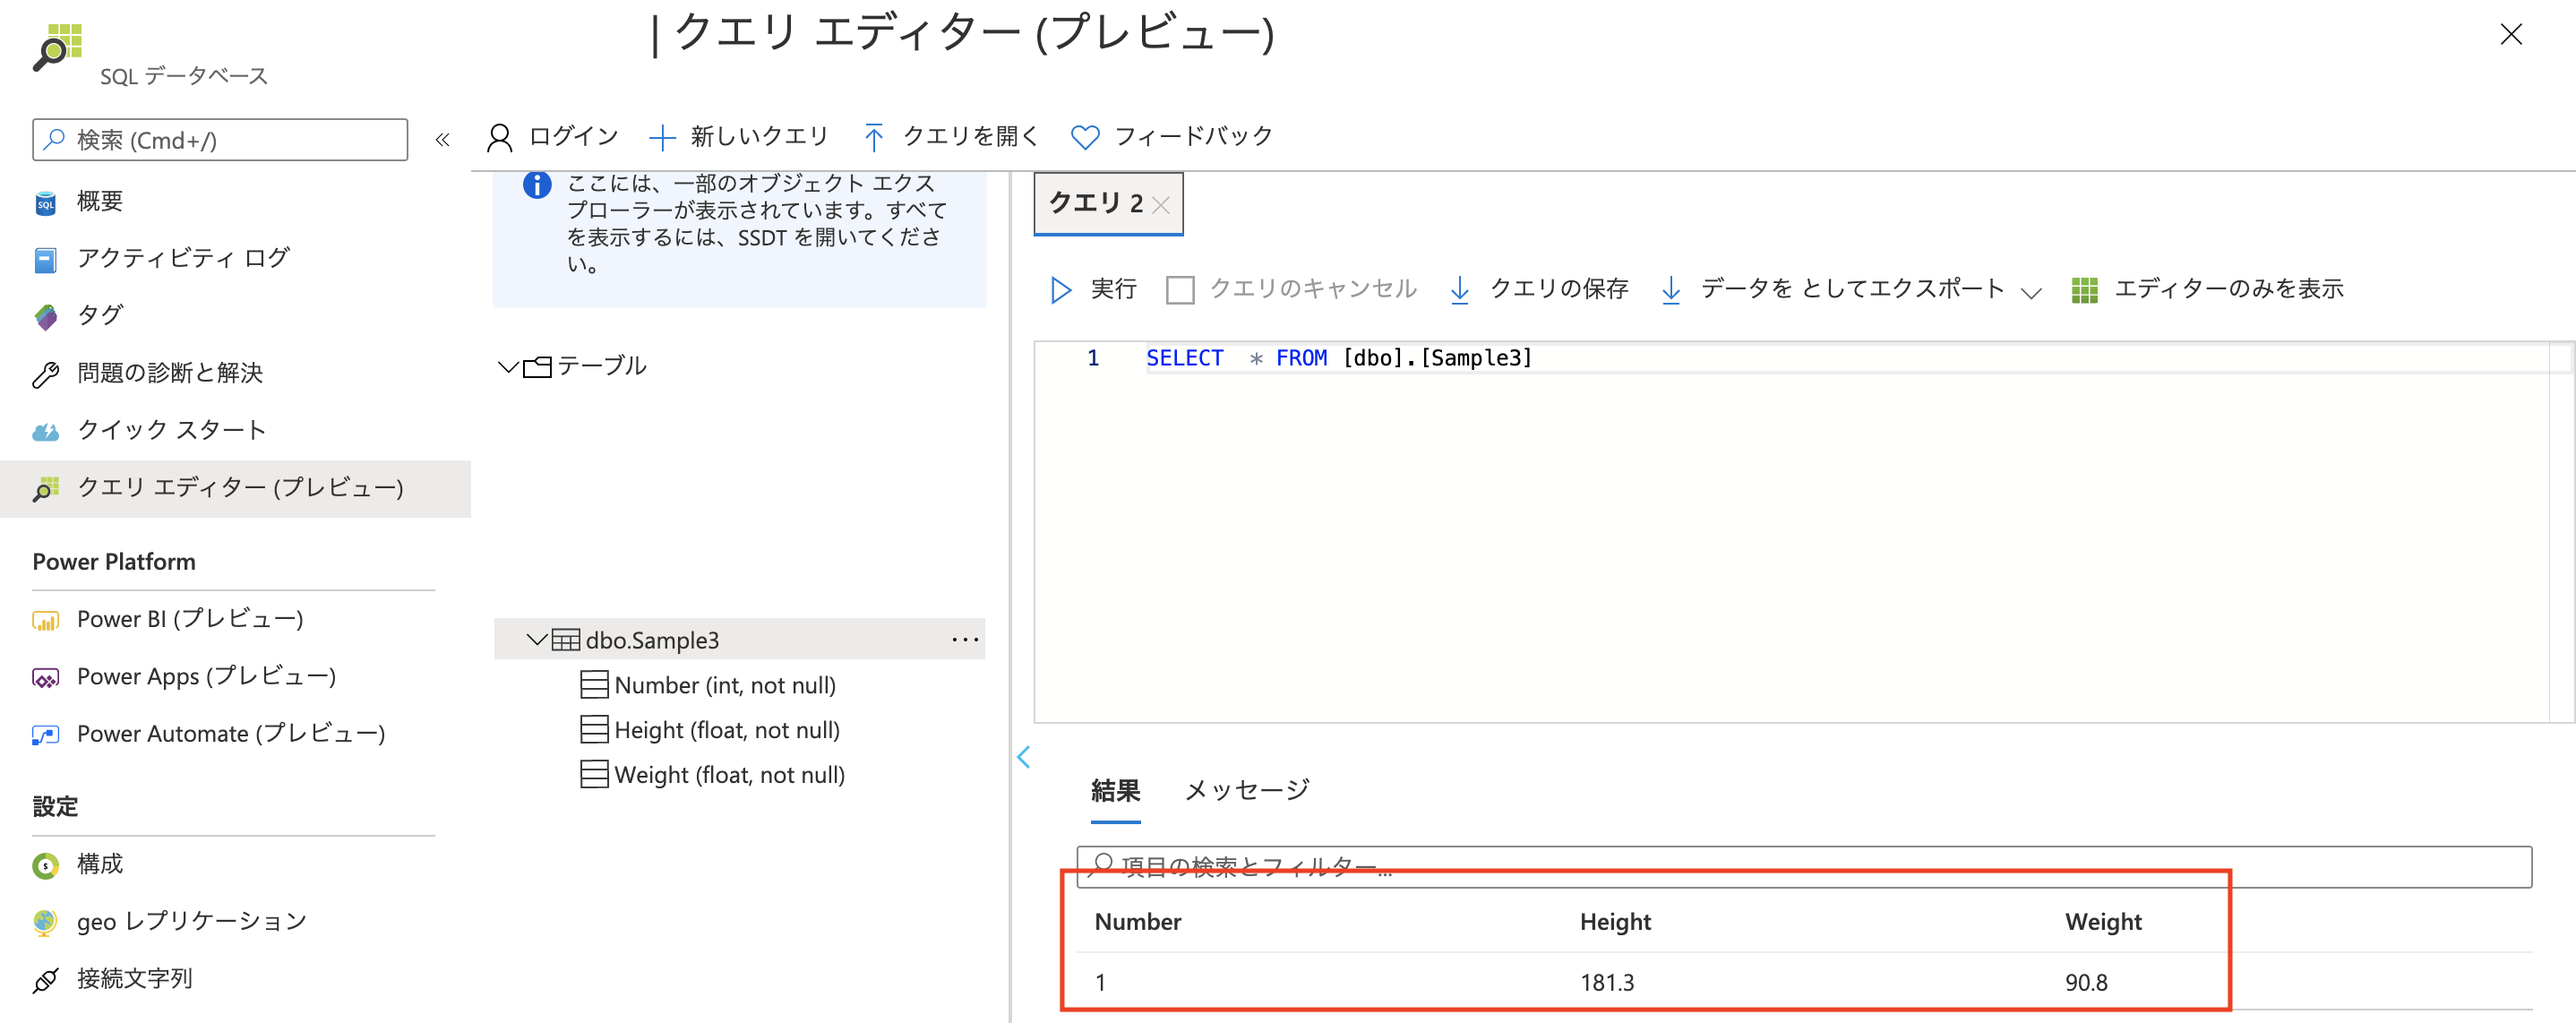Screen dimensions: 2576x1023
Task: Open geo レプリケーション globe icon
Action: point(45,922)
